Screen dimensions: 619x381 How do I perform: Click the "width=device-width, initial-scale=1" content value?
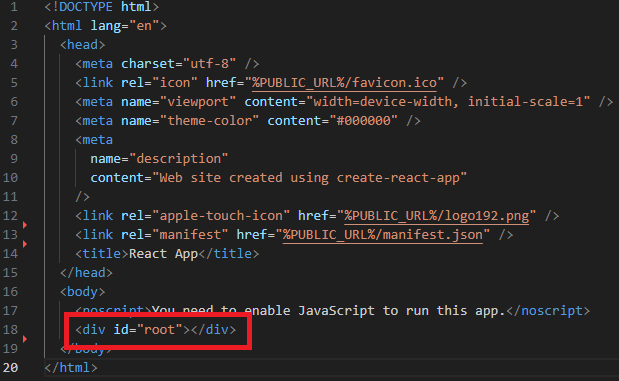click(448, 102)
